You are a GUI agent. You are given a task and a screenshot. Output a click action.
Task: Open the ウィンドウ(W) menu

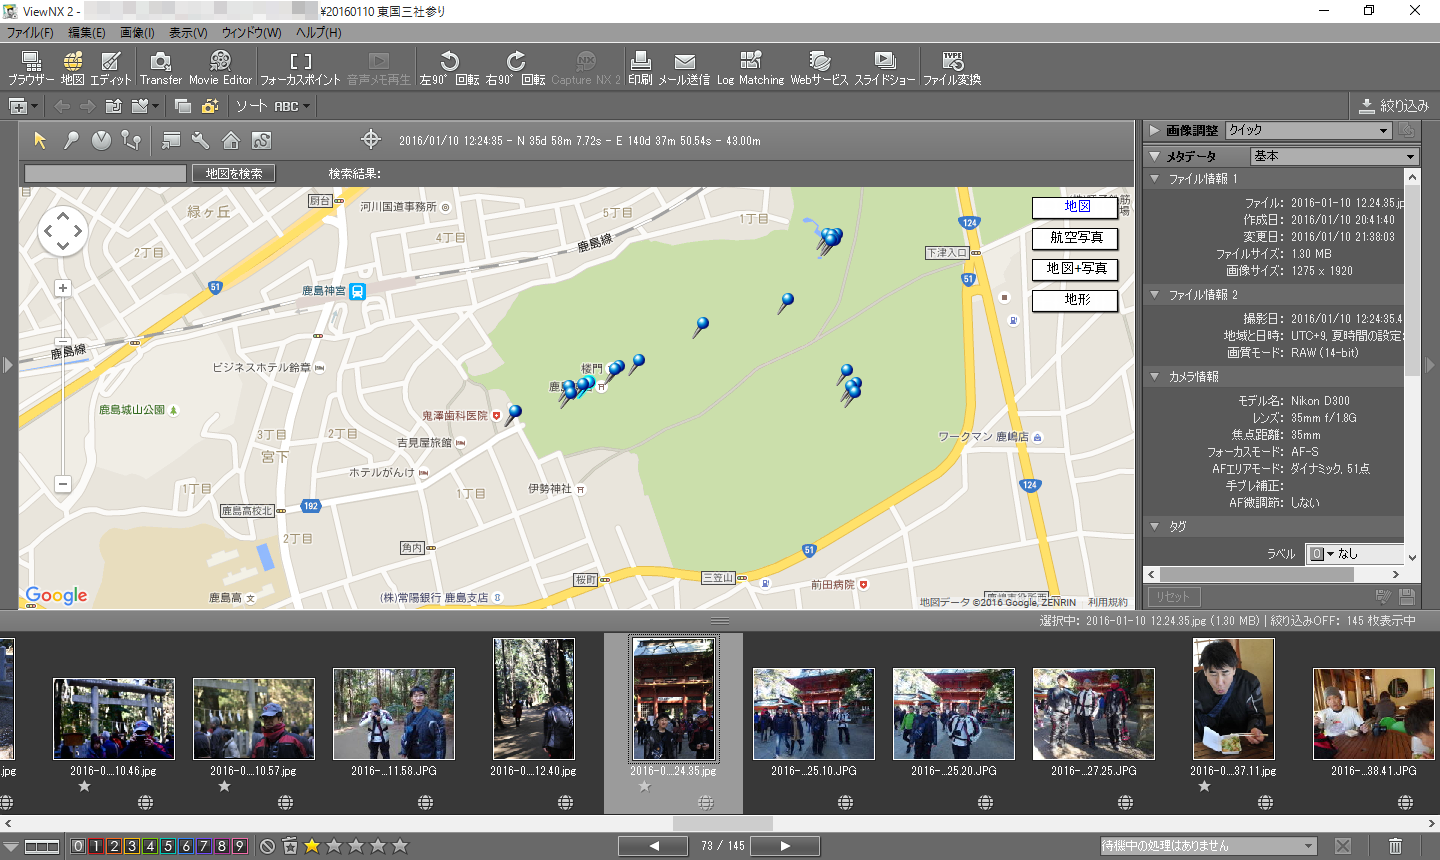252,33
